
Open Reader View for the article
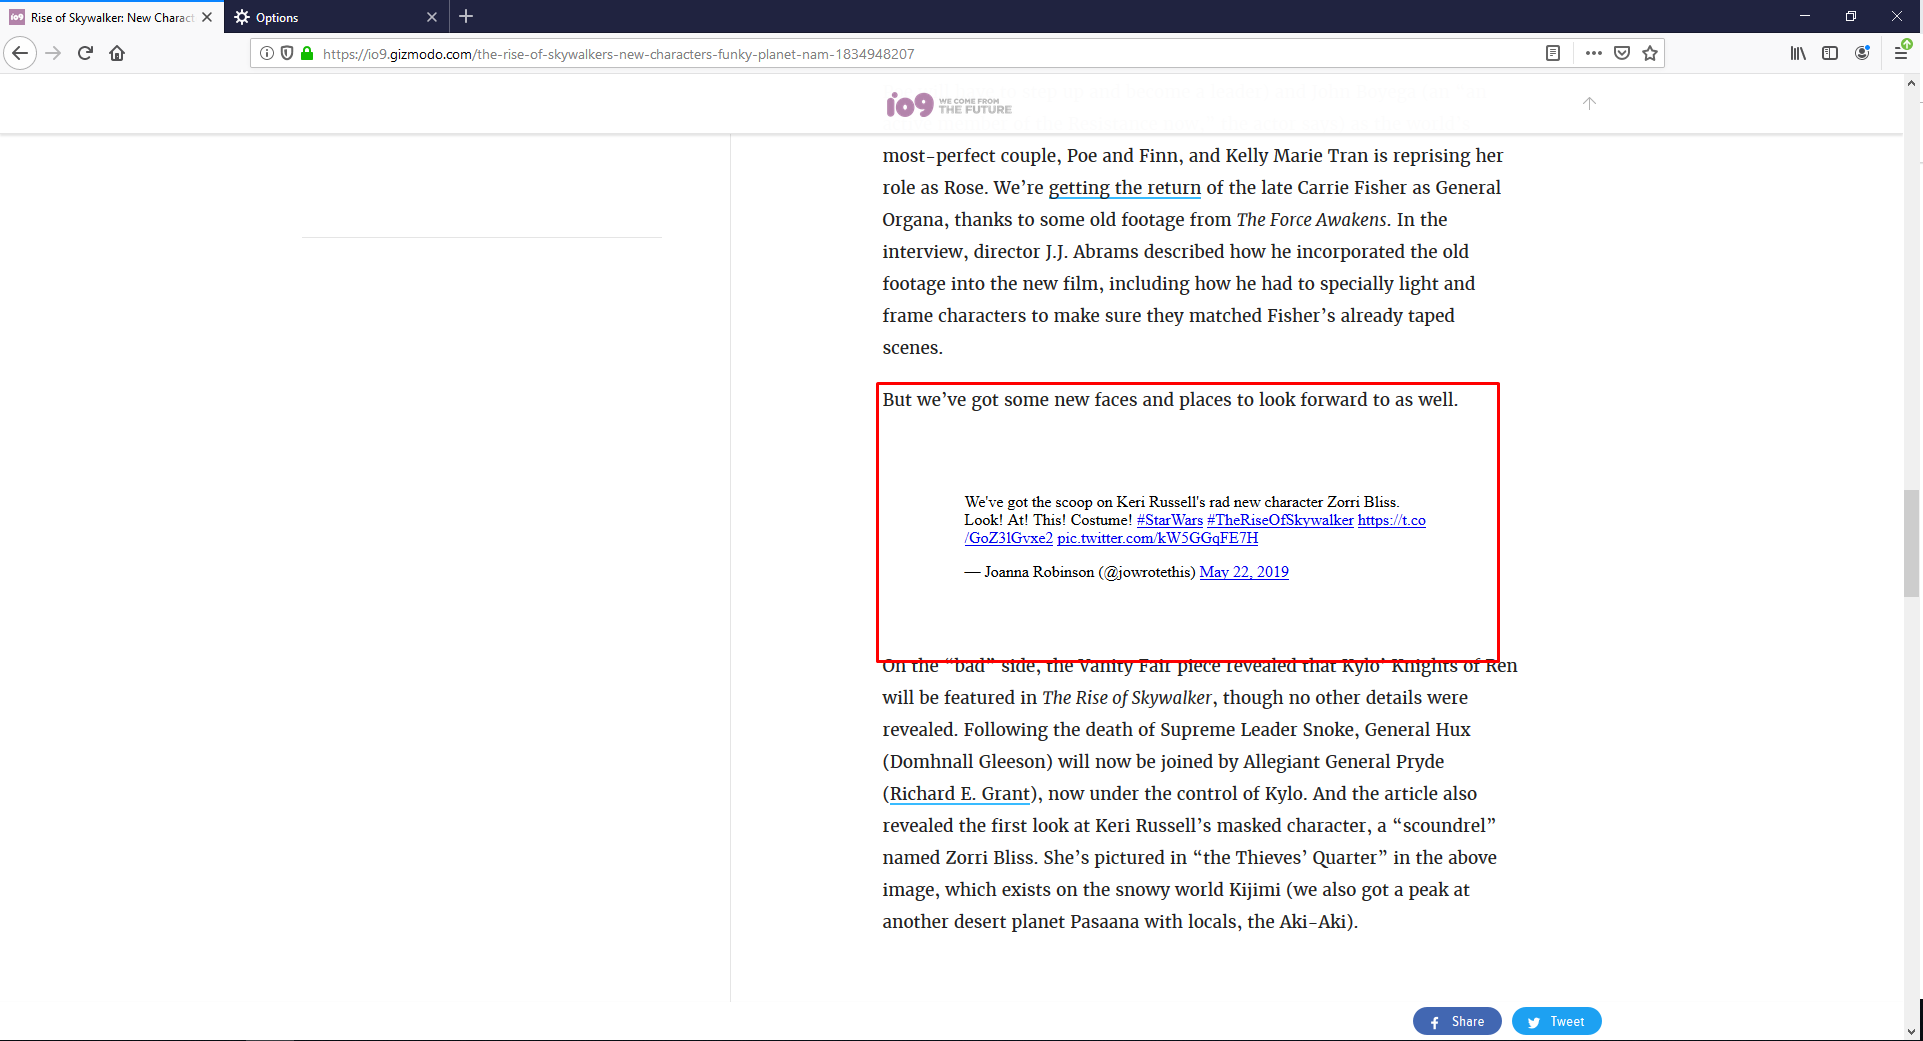pyautogui.click(x=1554, y=53)
